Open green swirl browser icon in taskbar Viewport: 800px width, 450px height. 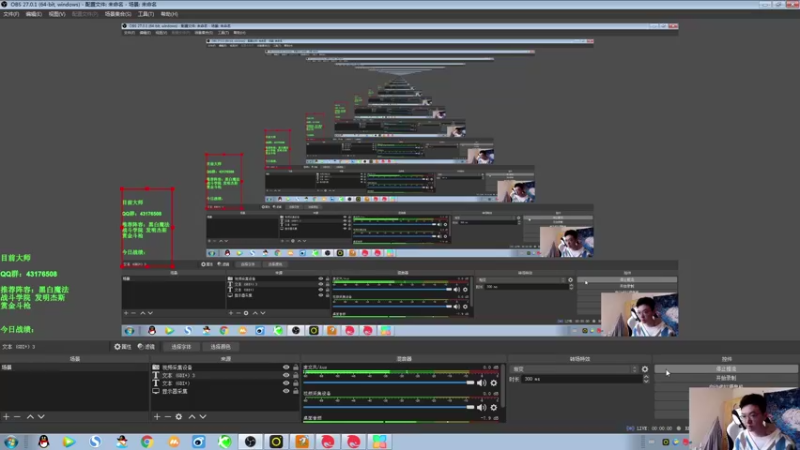pos(224,441)
